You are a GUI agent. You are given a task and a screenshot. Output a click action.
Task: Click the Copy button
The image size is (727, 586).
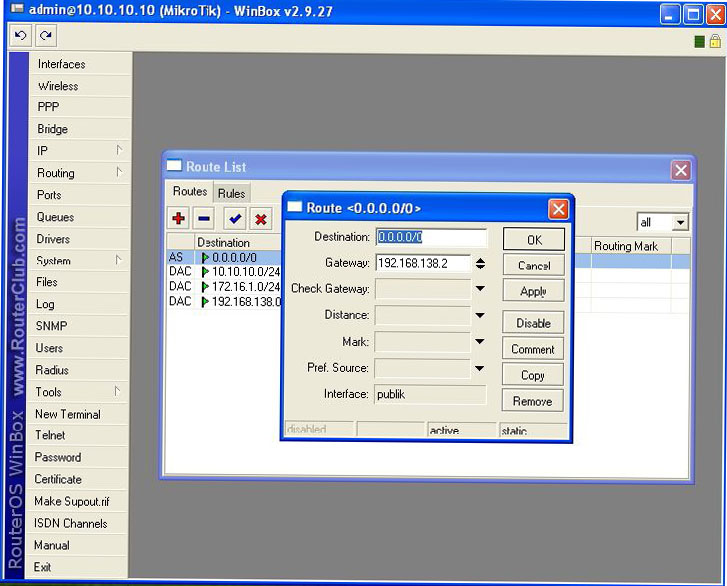coord(533,375)
